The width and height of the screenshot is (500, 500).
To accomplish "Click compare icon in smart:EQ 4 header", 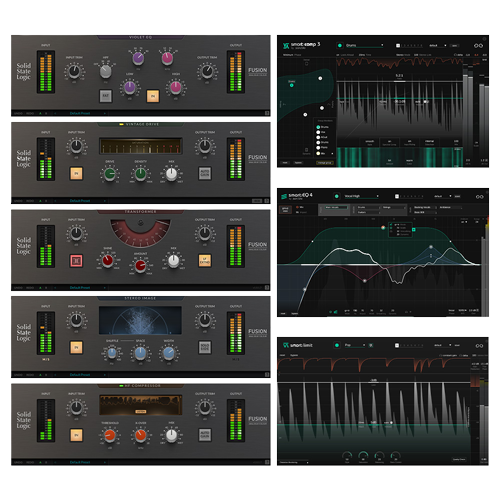I will [x=479, y=197].
